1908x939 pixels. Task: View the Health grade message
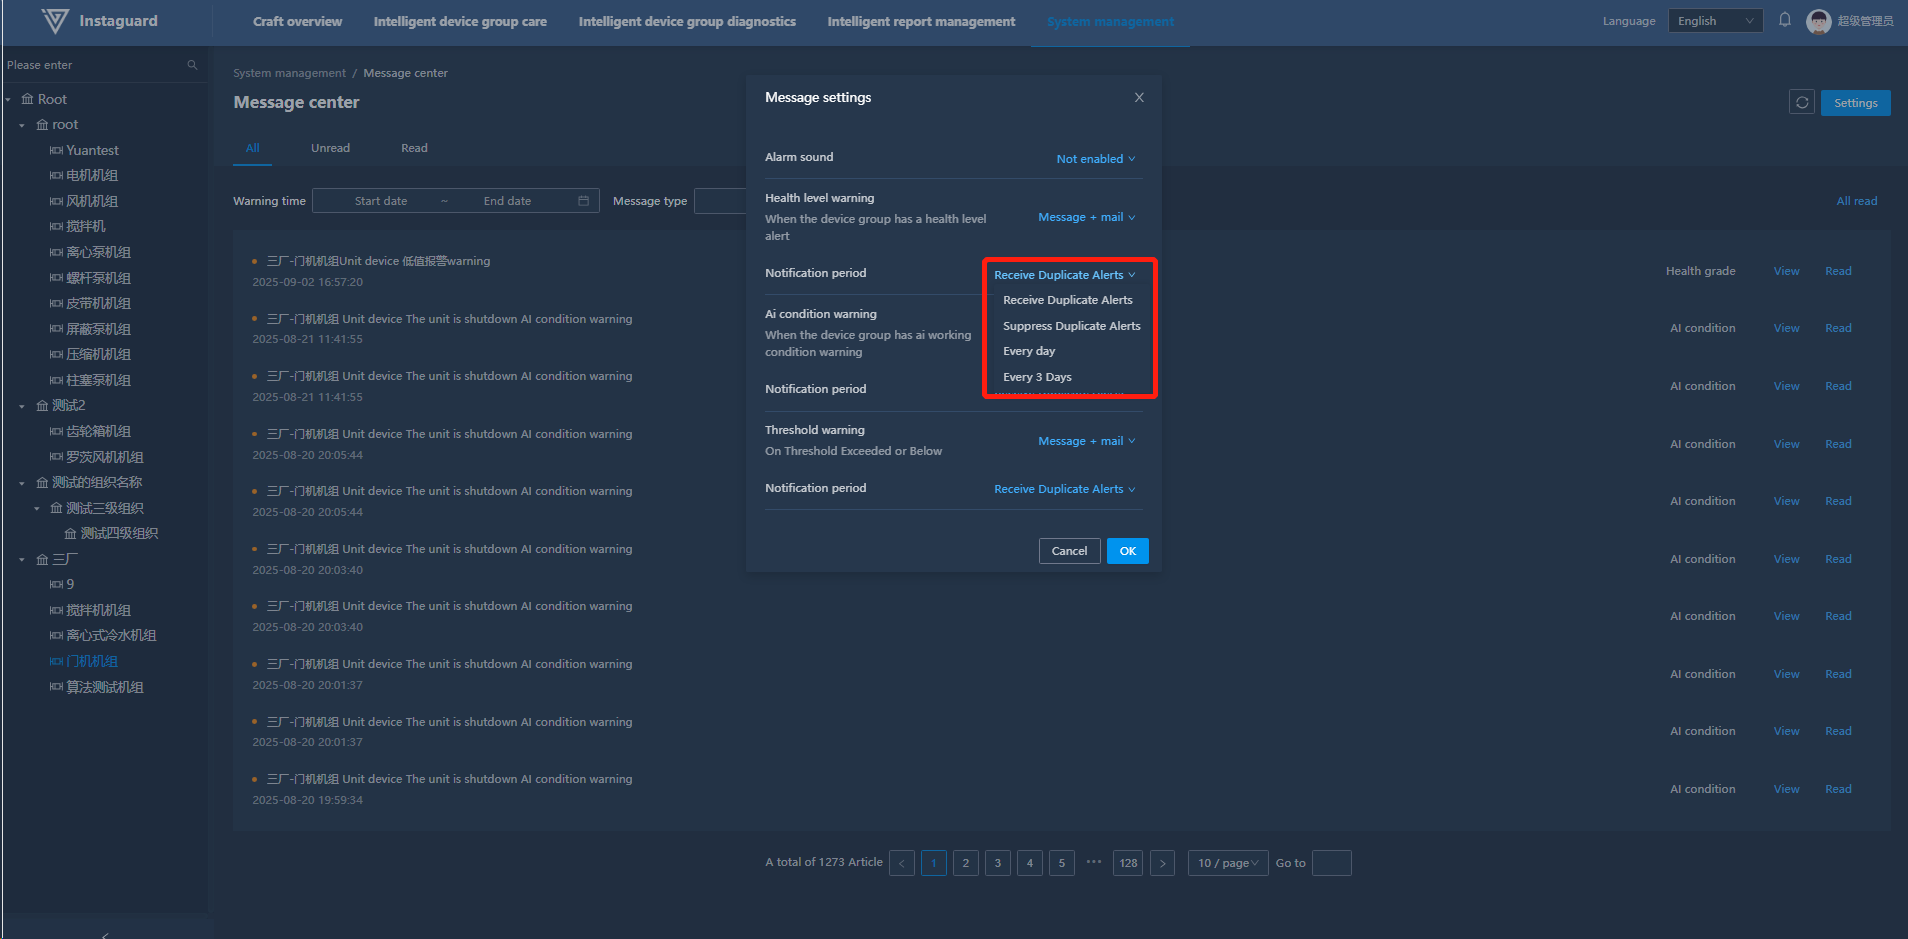pyautogui.click(x=1786, y=271)
